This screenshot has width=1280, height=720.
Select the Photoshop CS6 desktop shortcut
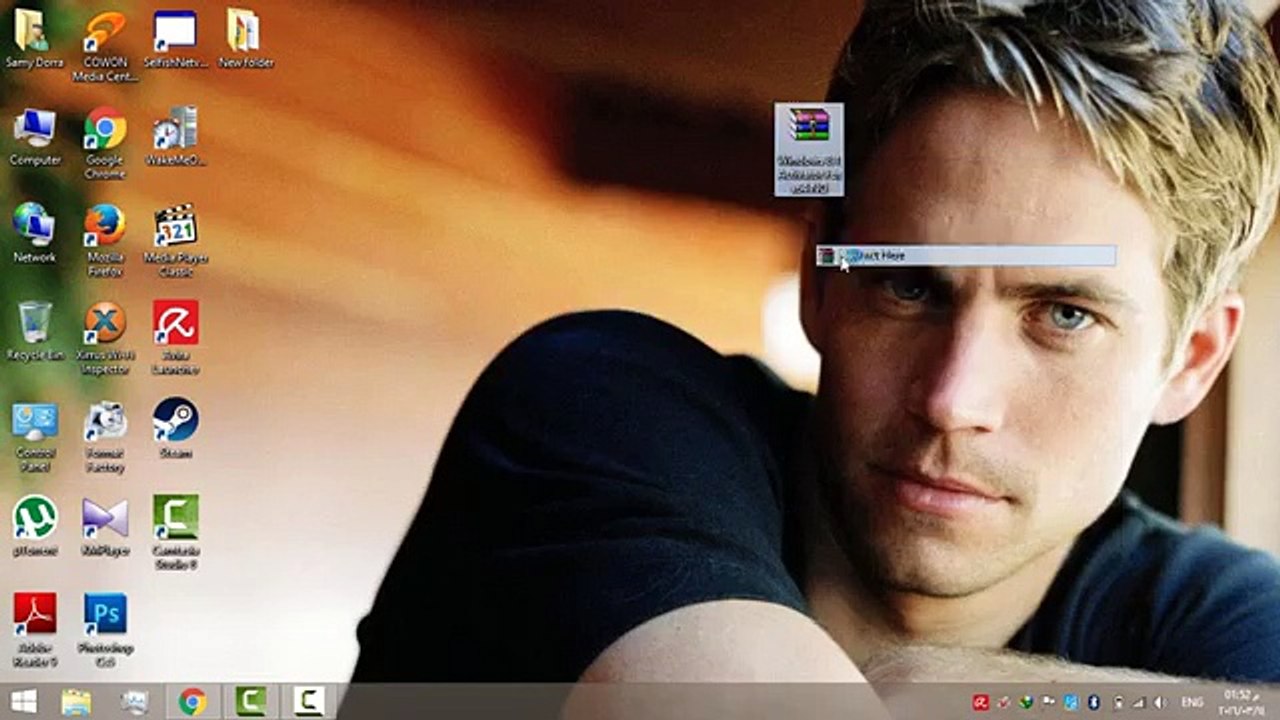[105, 632]
